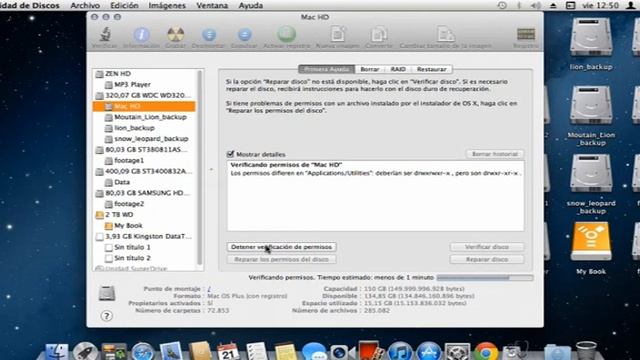640x360 pixels.
Task: Open the Trash in the Dock
Action: [586, 351]
